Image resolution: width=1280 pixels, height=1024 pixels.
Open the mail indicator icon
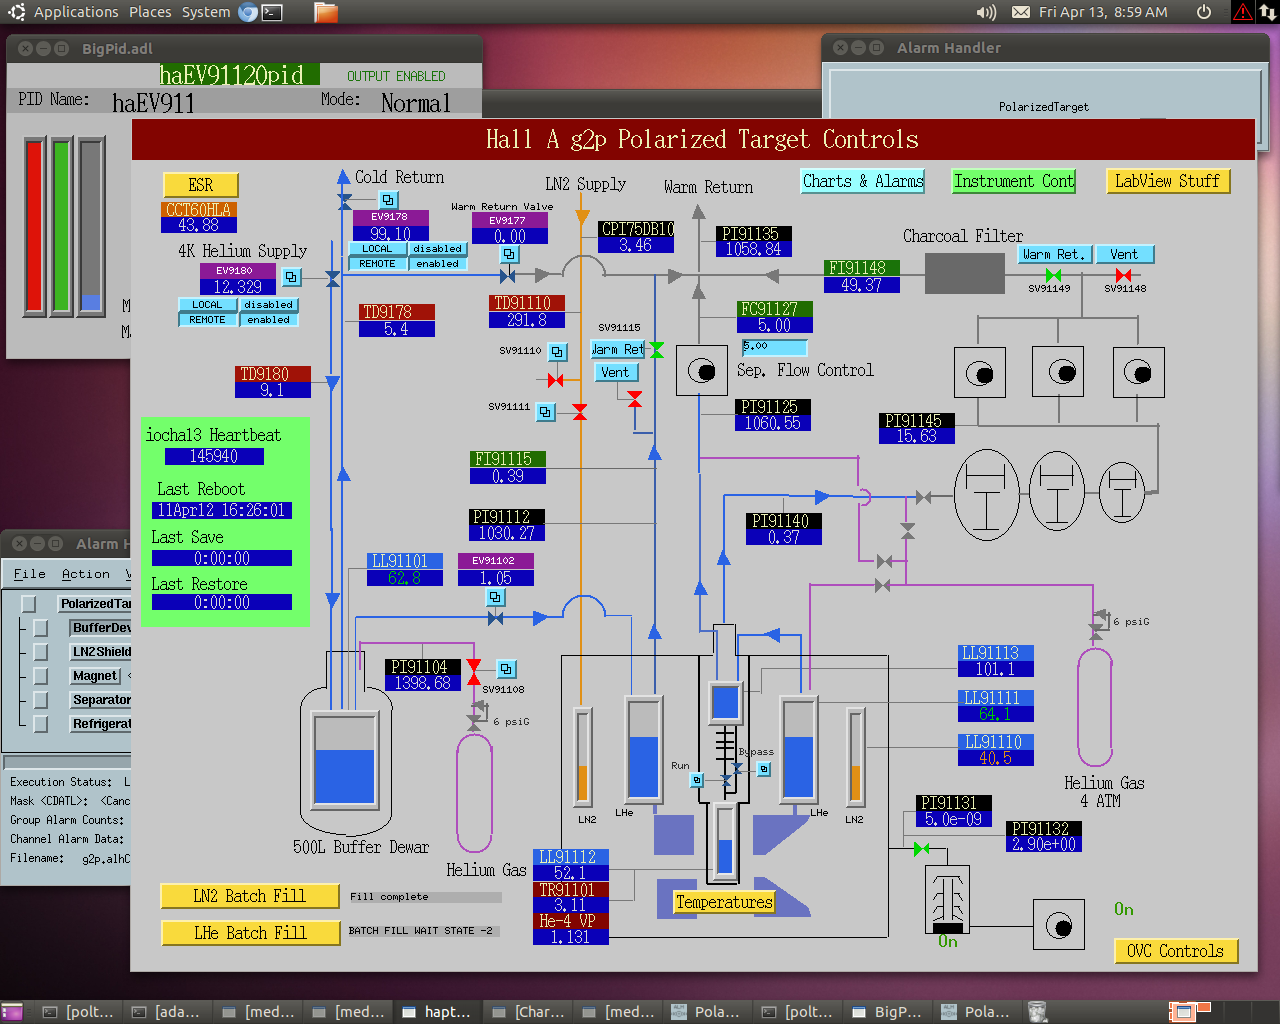pos(1020,12)
